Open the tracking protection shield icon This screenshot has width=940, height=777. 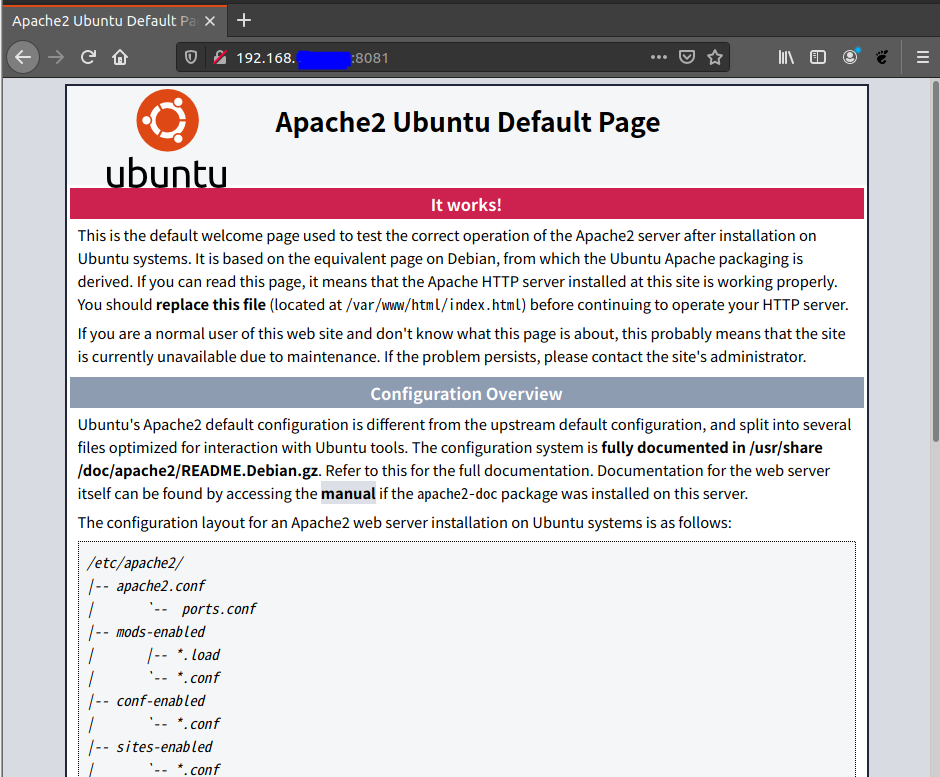pyautogui.click(x=191, y=58)
